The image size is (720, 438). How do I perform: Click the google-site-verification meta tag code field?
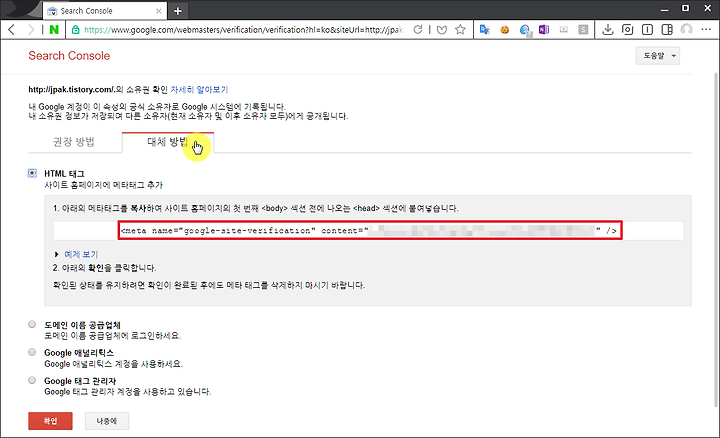click(370, 230)
